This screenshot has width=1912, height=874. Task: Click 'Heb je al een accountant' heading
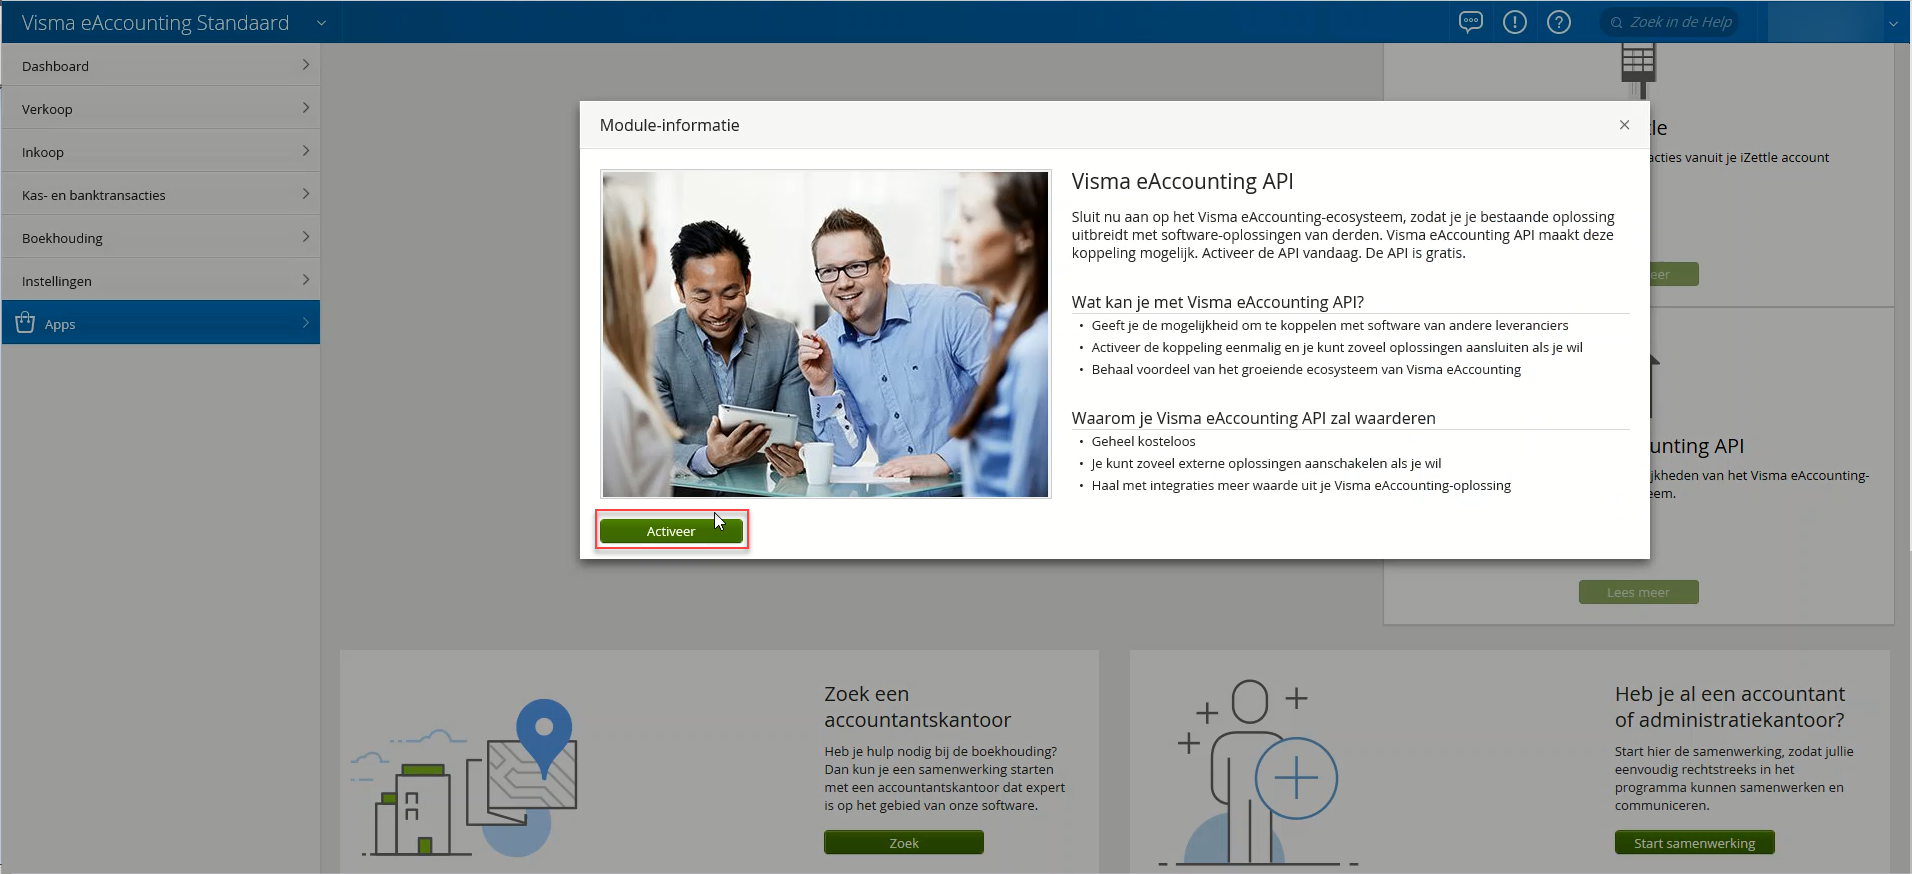1729,707
